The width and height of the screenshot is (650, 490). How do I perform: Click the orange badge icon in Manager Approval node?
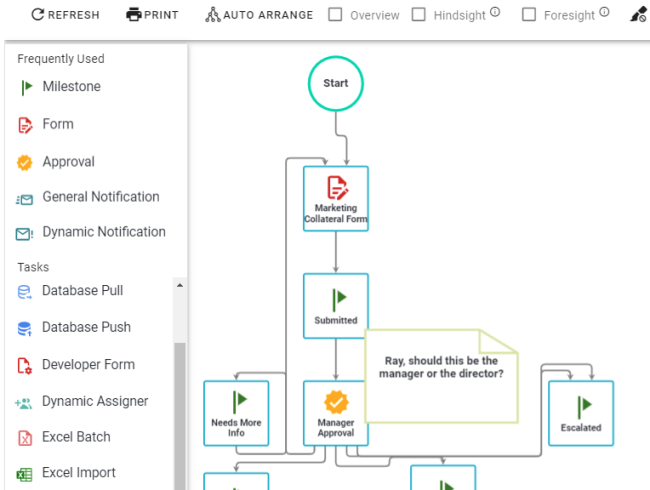click(x=336, y=402)
